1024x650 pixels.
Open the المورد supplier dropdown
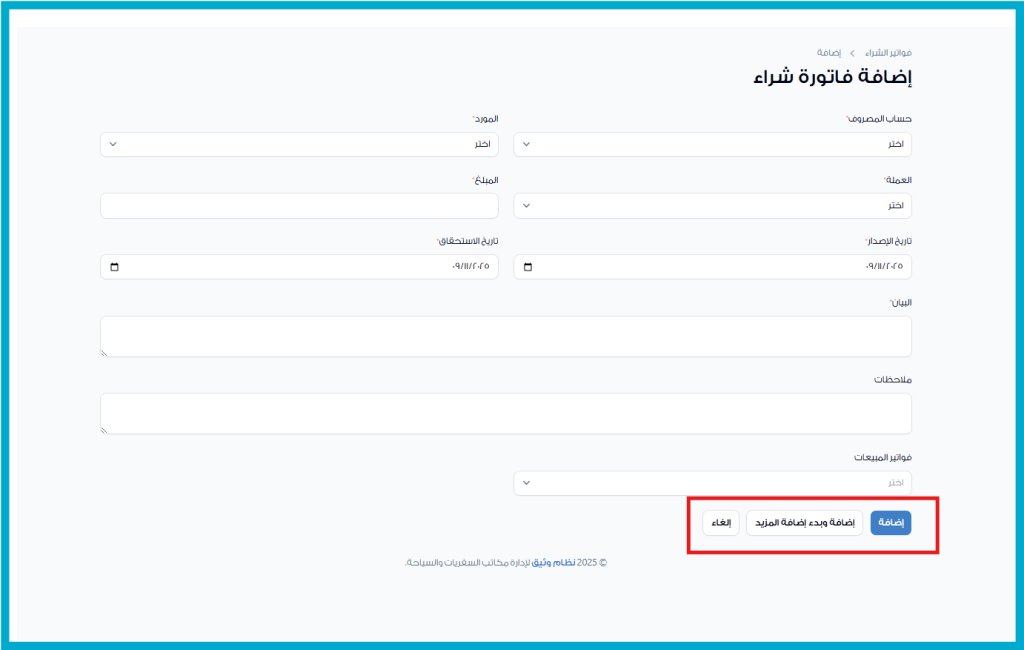click(x=299, y=144)
